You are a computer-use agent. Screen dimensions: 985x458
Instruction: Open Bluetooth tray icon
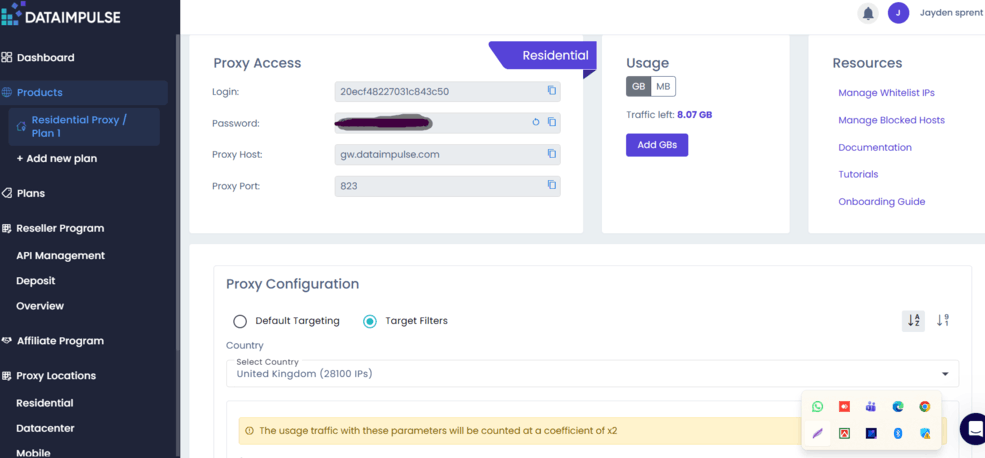pos(898,433)
